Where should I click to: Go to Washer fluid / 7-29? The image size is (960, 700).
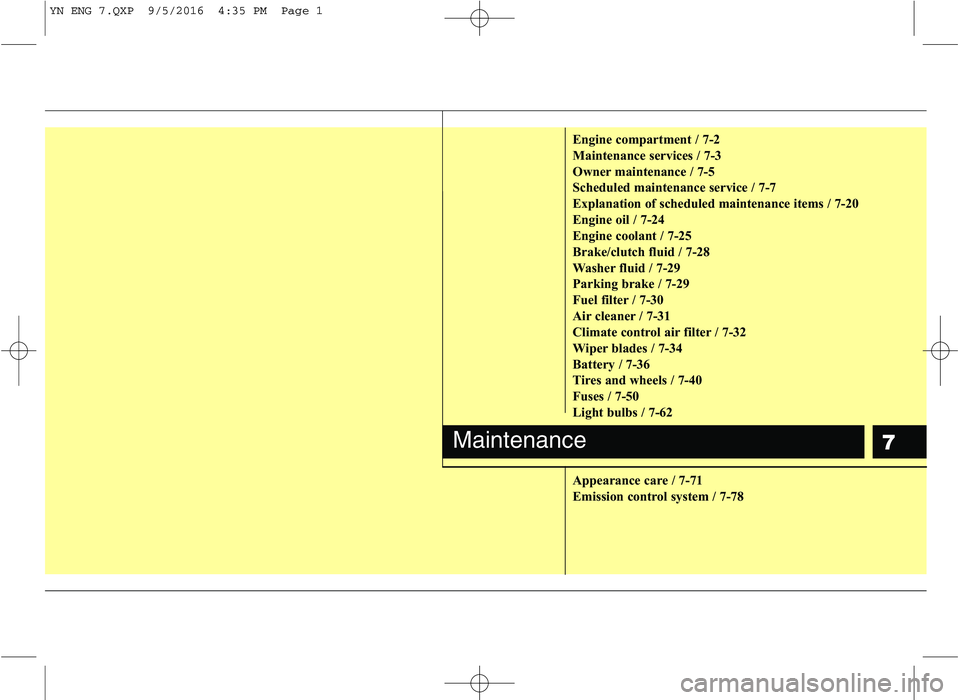pos(626,268)
